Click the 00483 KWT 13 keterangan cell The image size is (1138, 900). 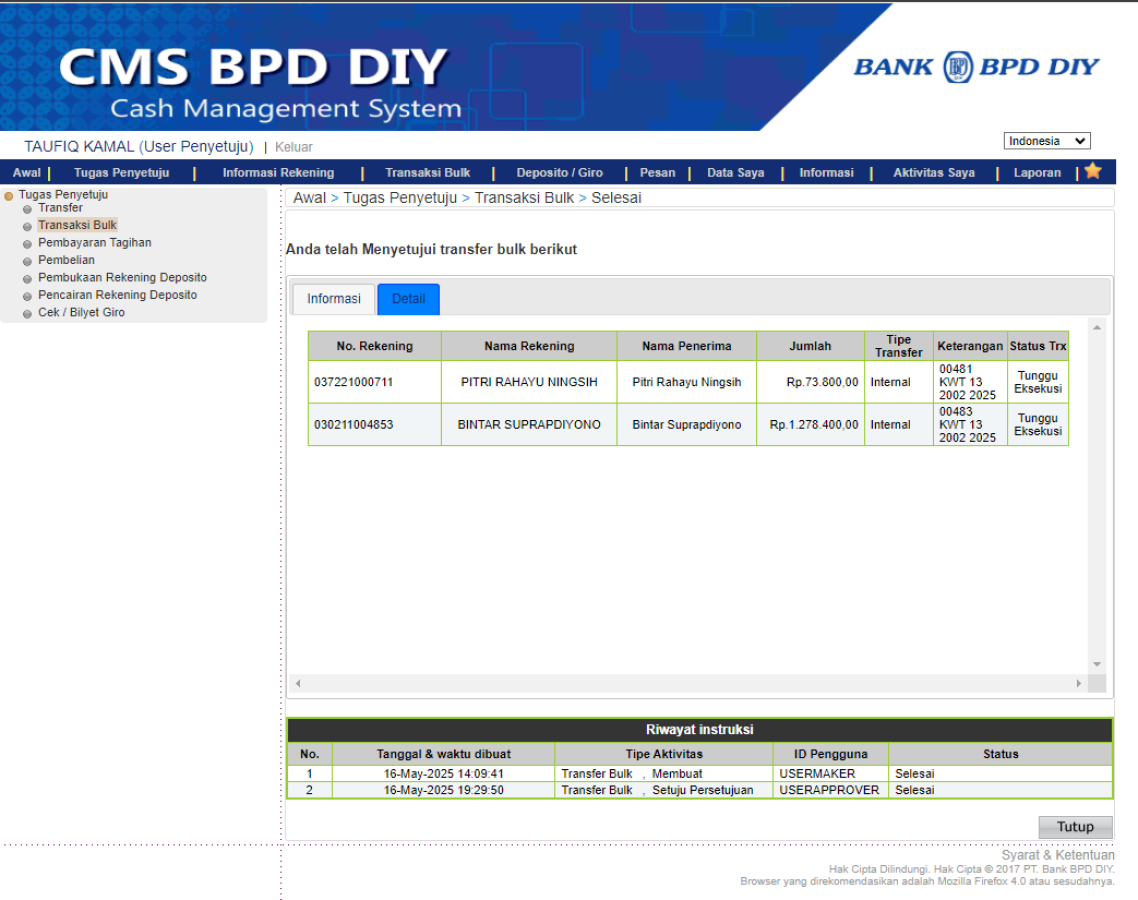tap(970, 425)
